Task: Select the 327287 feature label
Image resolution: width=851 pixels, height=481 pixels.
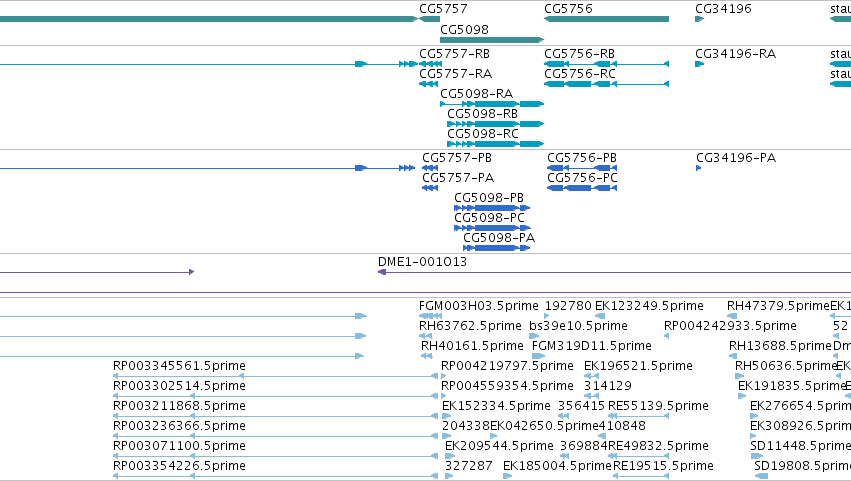Action: coord(469,467)
